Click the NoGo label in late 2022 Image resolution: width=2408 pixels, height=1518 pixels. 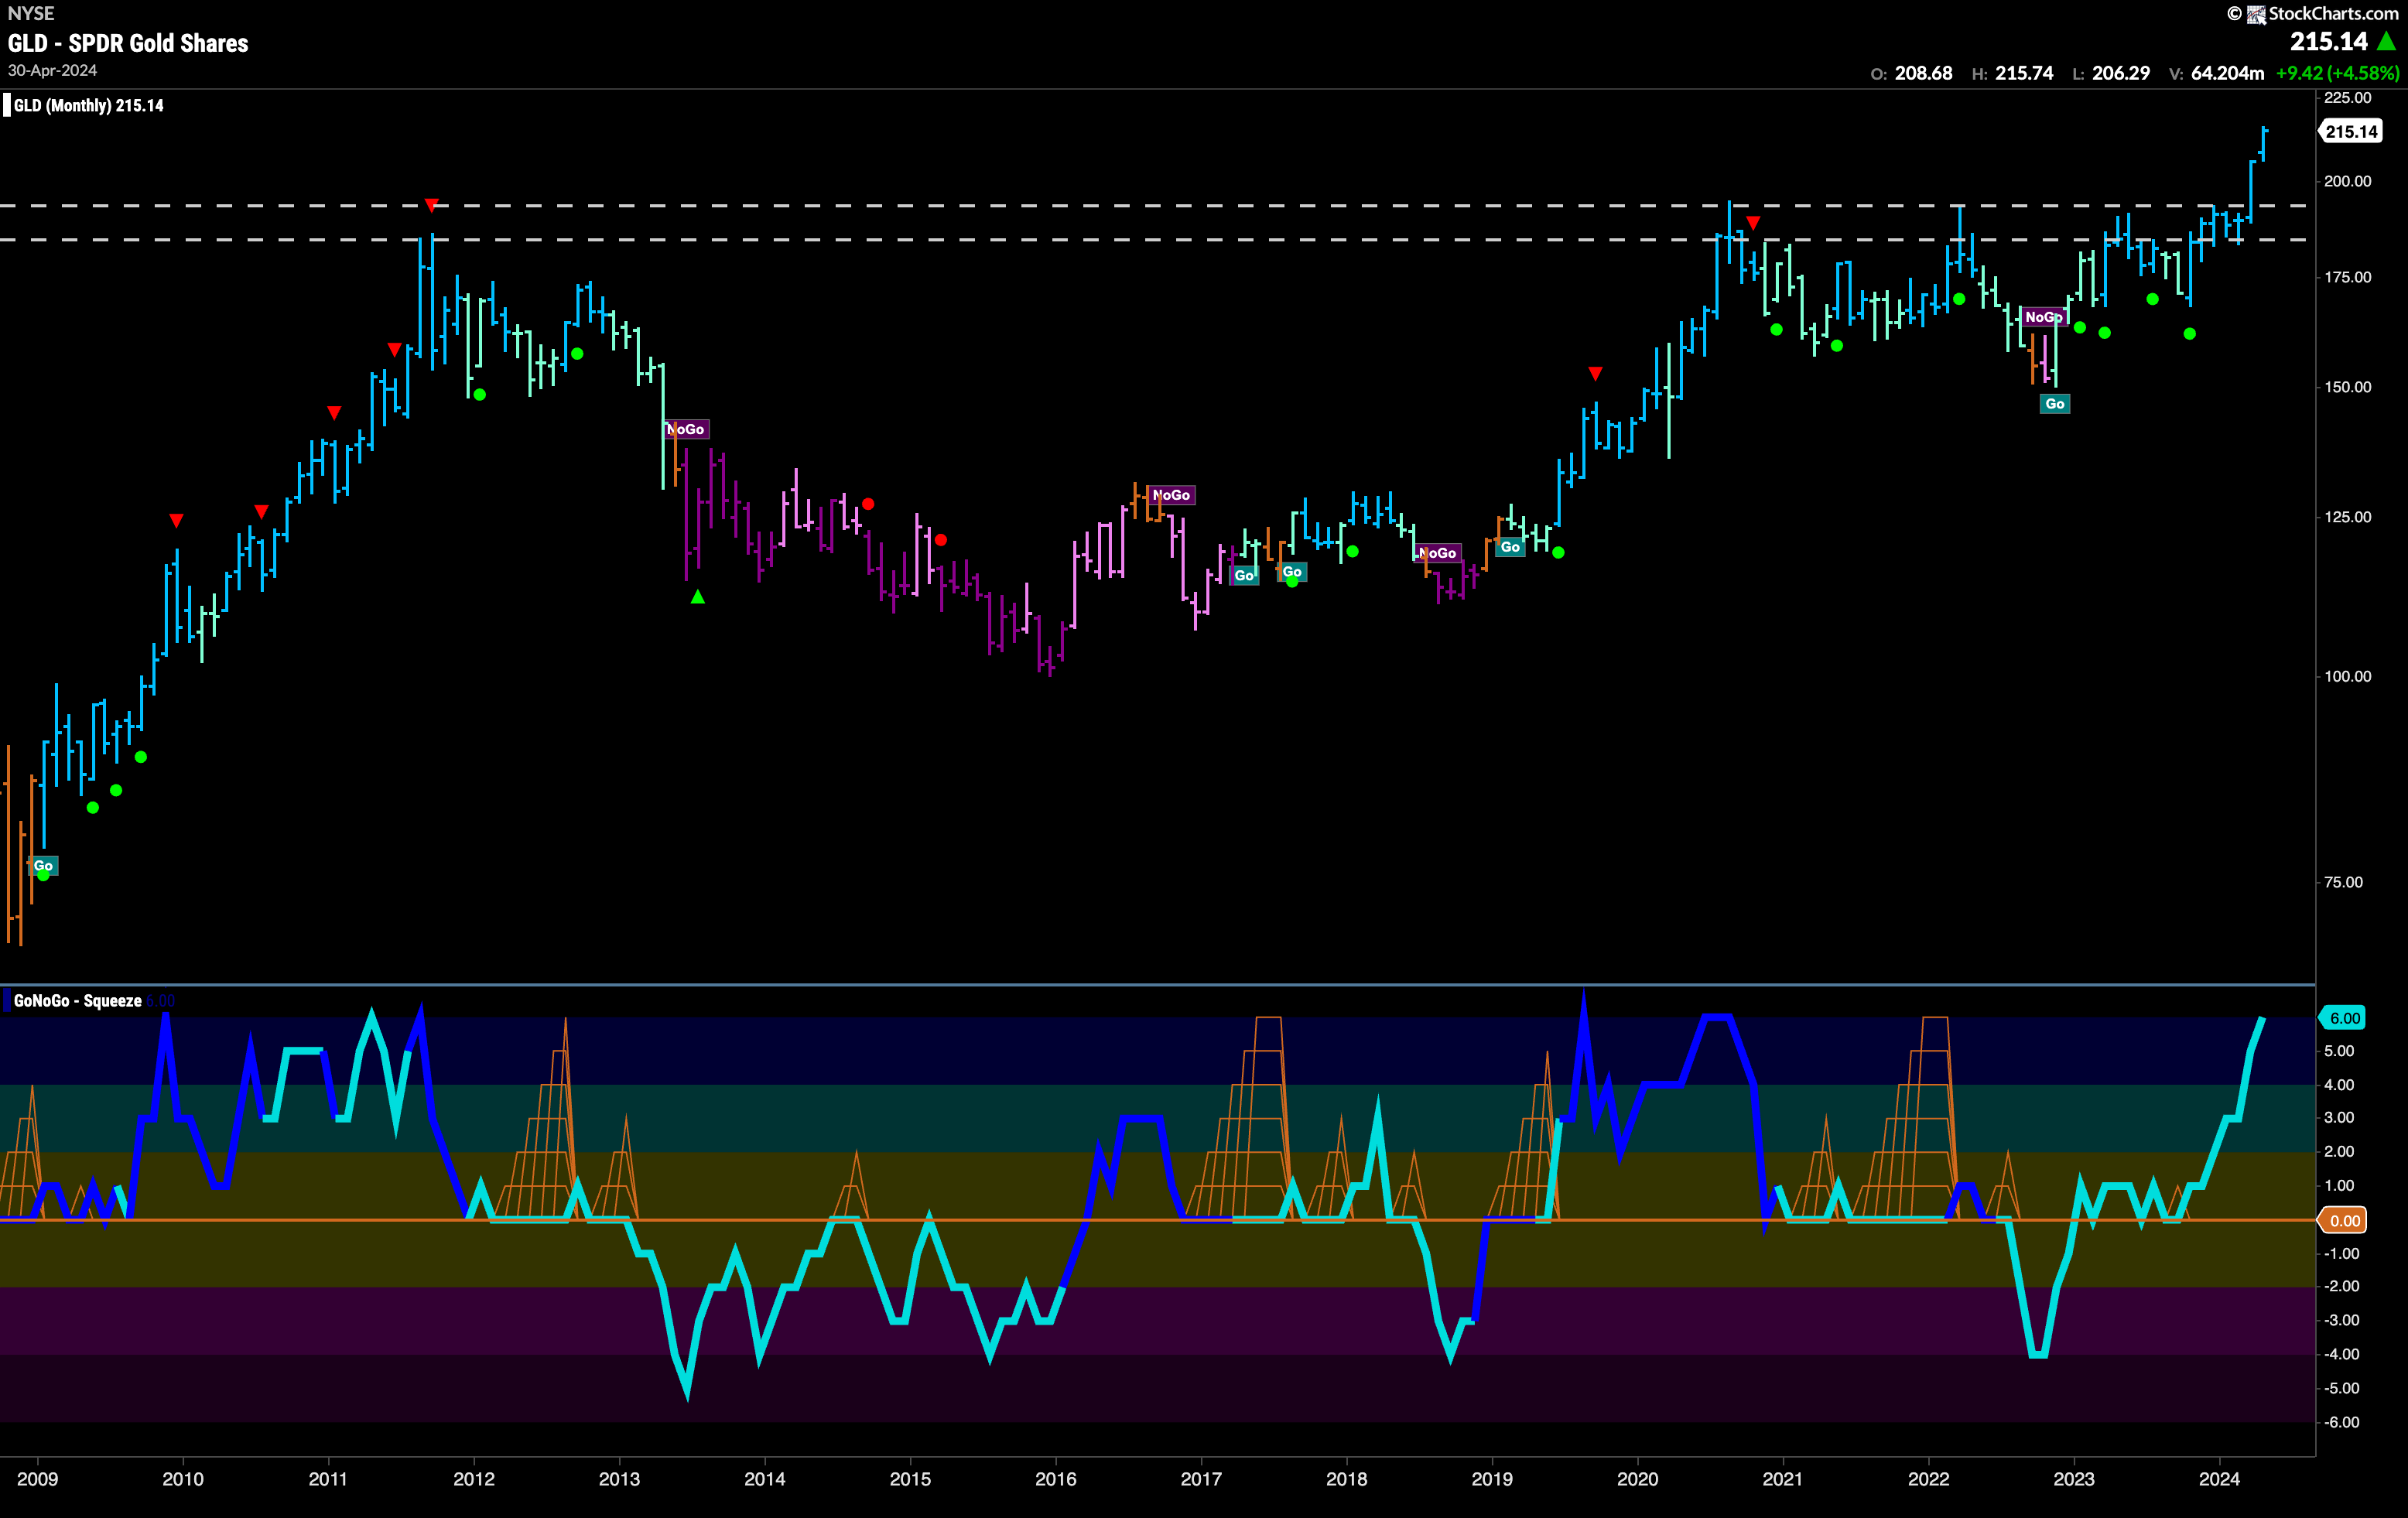2044,317
